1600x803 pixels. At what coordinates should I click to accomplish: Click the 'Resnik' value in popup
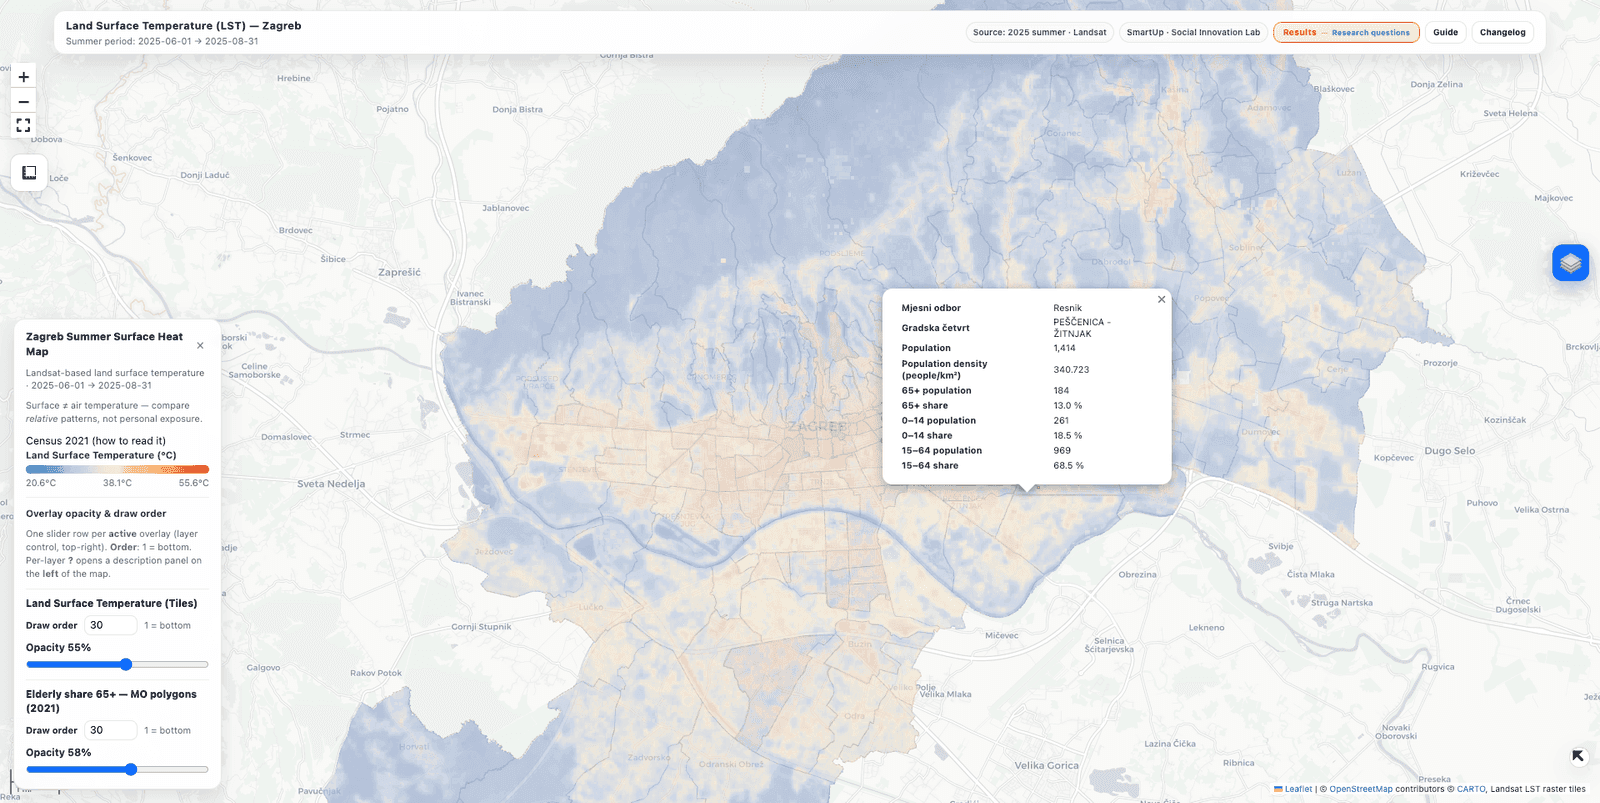1067,308
